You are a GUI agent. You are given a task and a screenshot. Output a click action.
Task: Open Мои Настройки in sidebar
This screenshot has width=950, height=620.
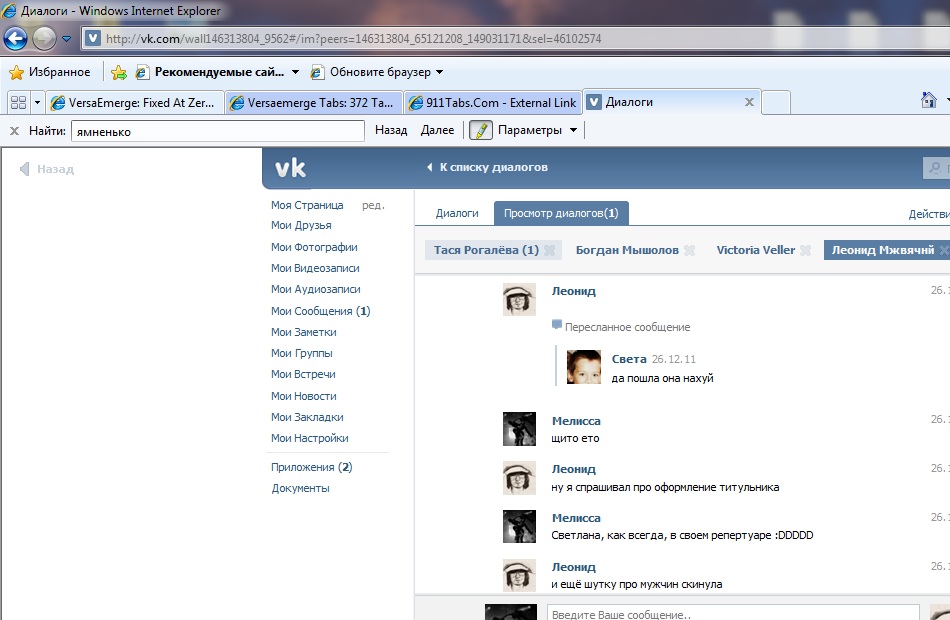click(x=310, y=438)
